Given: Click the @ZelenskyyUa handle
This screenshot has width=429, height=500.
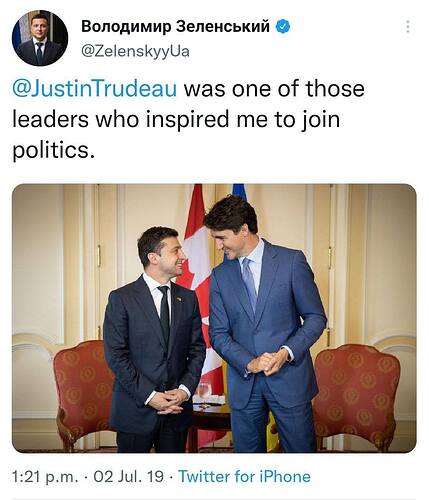Looking at the screenshot, I should (135, 51).
